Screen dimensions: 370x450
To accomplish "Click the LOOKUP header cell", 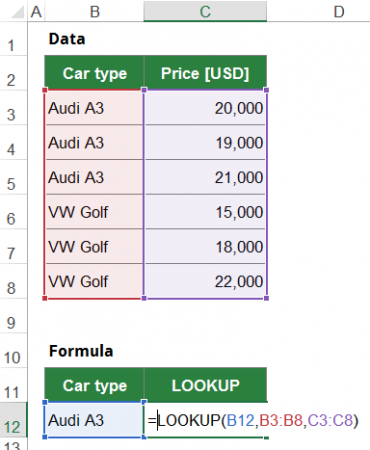I will click(x=205, y=385).
